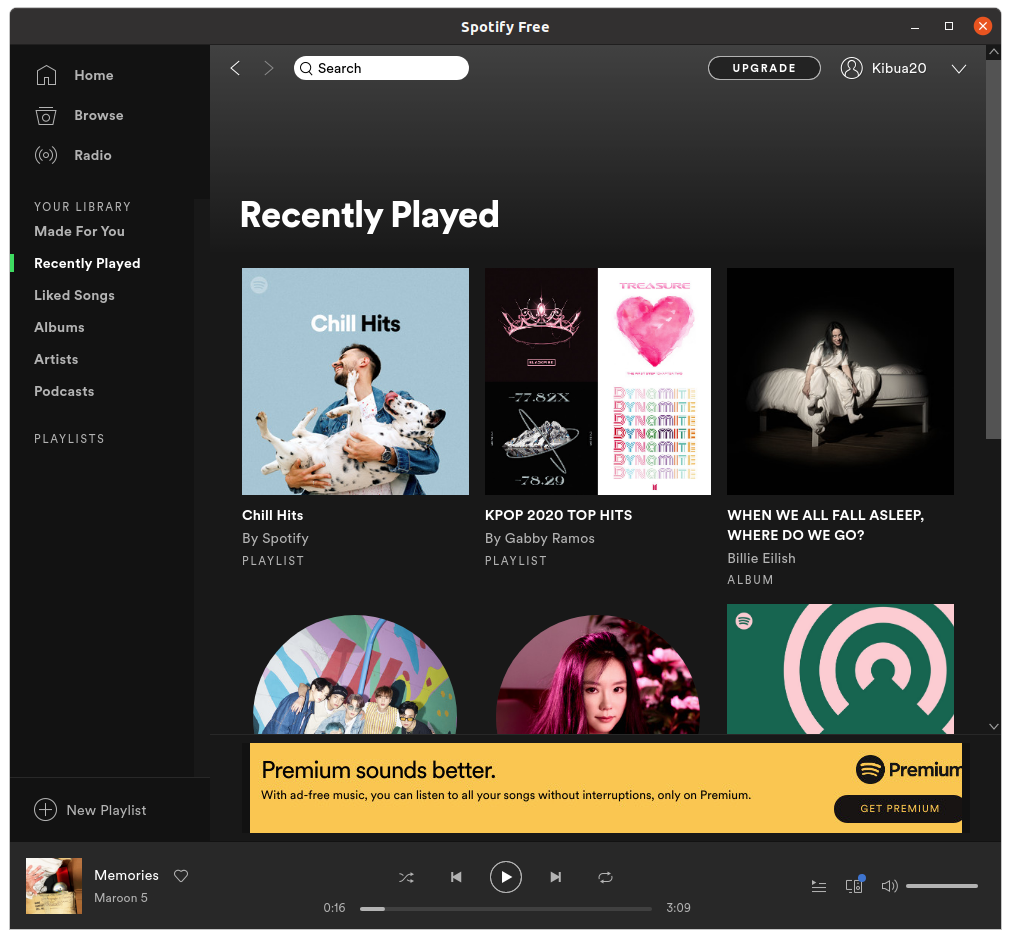Click the YOUR LIBRARY section header
Image resolution: width=1011 pixels, height=939 pixels.
tap(83, 206)
